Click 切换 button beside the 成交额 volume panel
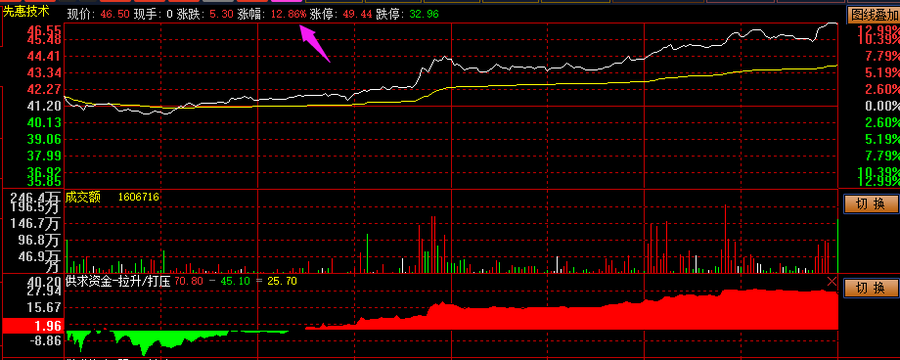The width and height of the screenshot is (900, 360). click(x=870, y=203)
